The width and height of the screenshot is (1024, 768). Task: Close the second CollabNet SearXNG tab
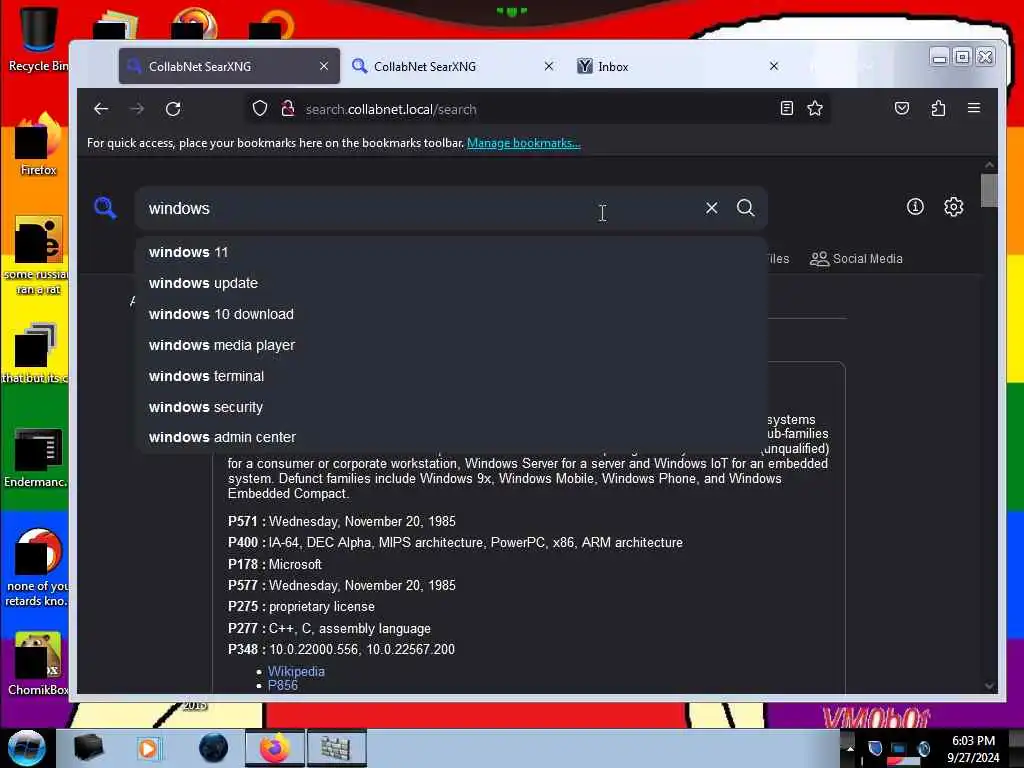pos(549,66)
